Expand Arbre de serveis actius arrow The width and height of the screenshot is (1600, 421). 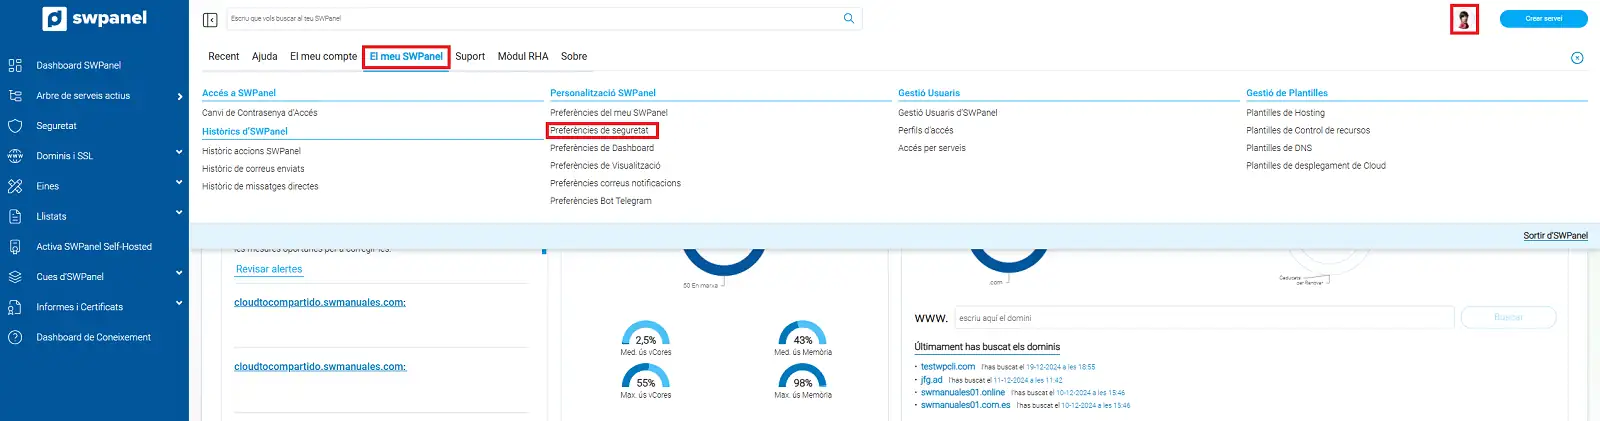(x=179, y=97)
